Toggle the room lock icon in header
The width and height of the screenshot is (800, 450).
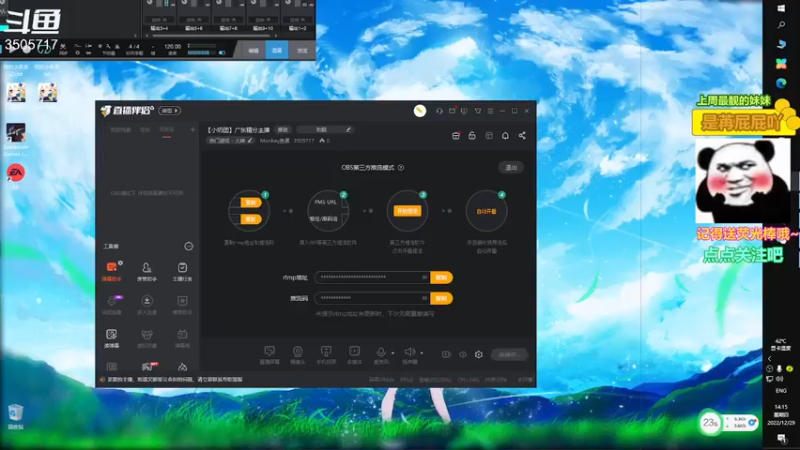(472, 136)
